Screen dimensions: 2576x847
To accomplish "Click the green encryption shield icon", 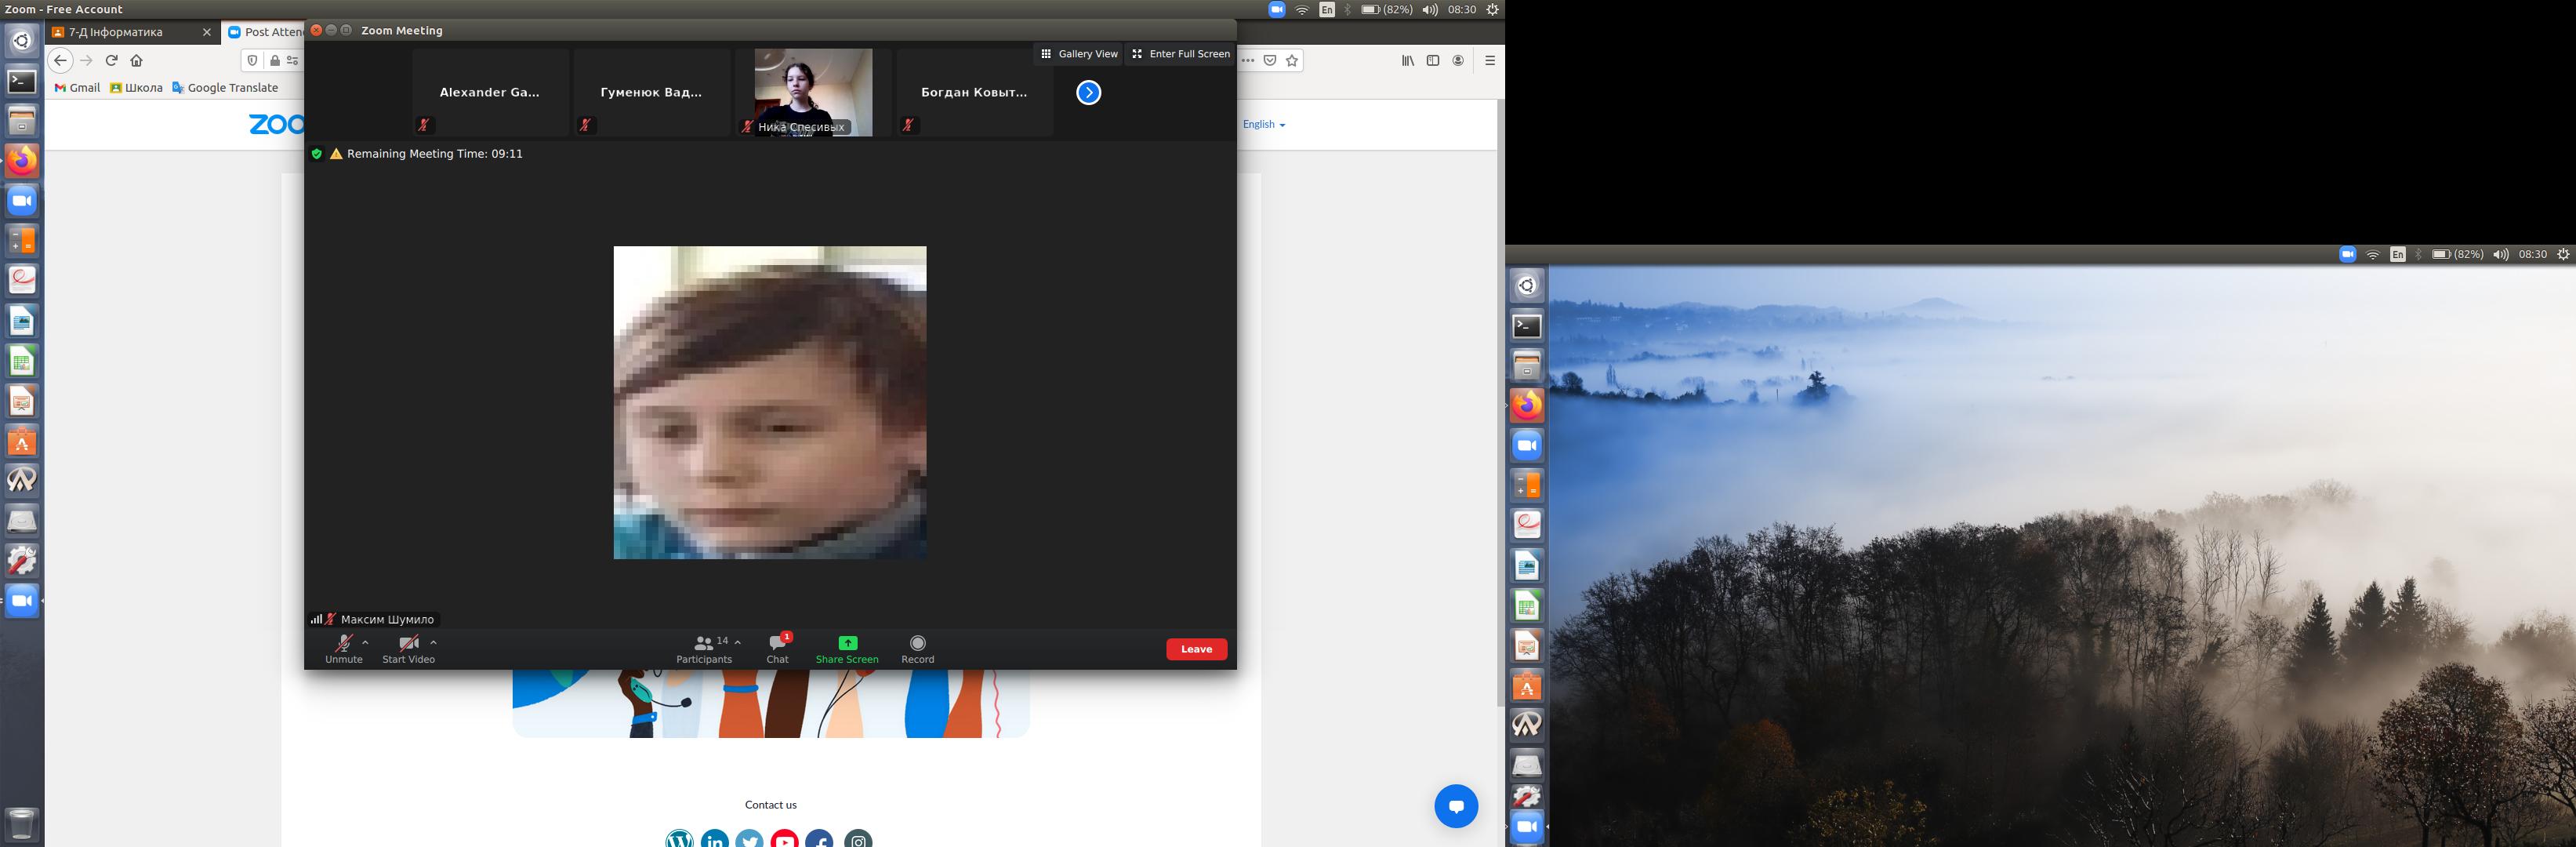I will [317, 154].
